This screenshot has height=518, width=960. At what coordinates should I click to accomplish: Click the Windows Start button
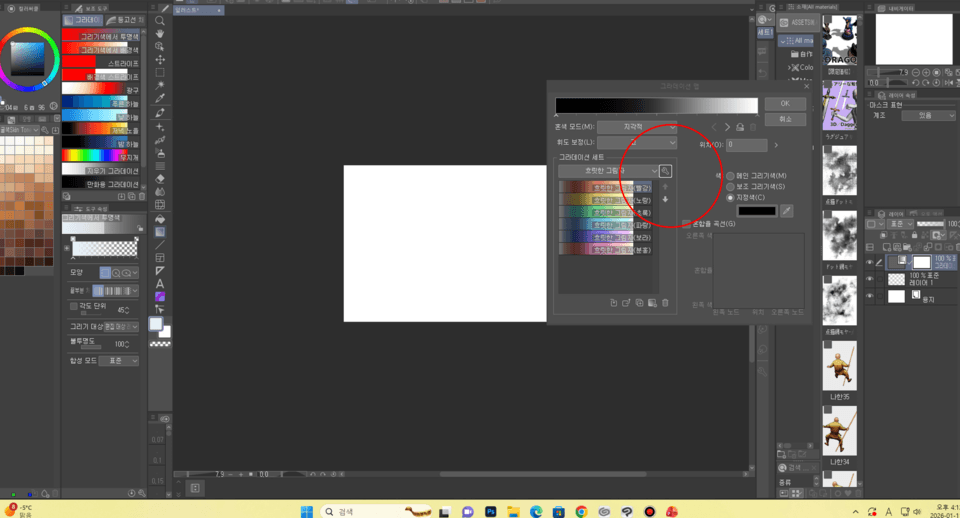(x=307, y=511)
